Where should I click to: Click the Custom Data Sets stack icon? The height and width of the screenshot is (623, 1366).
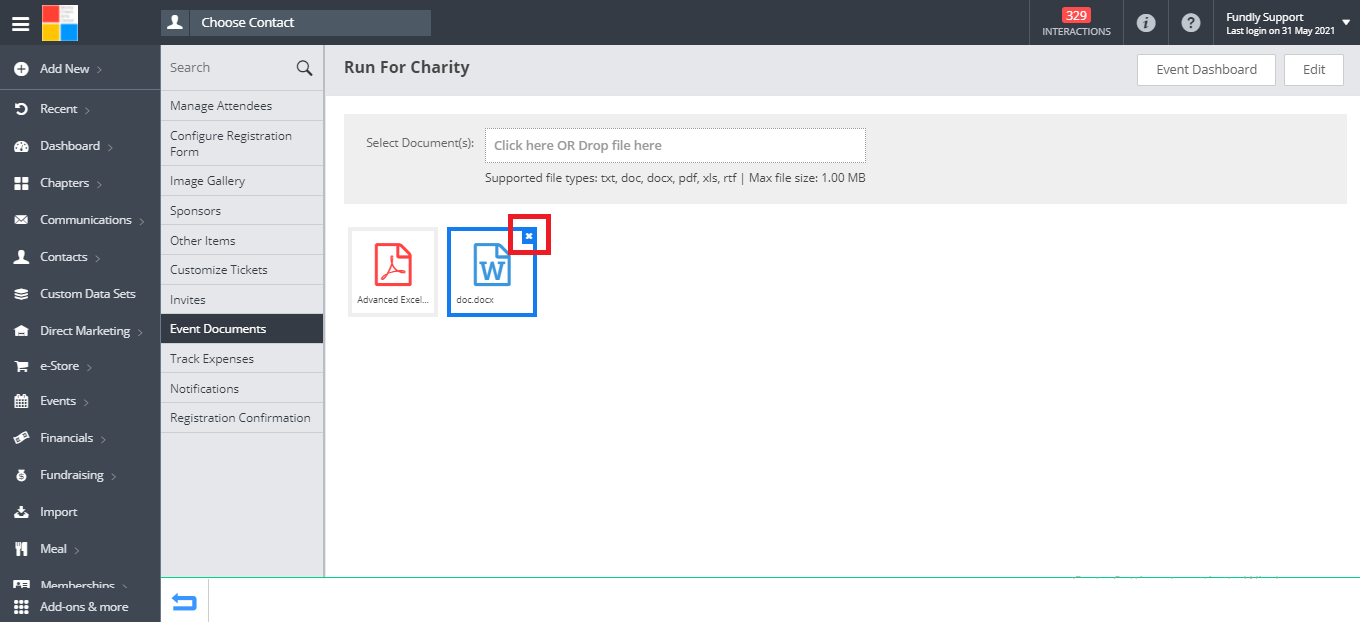21,294
